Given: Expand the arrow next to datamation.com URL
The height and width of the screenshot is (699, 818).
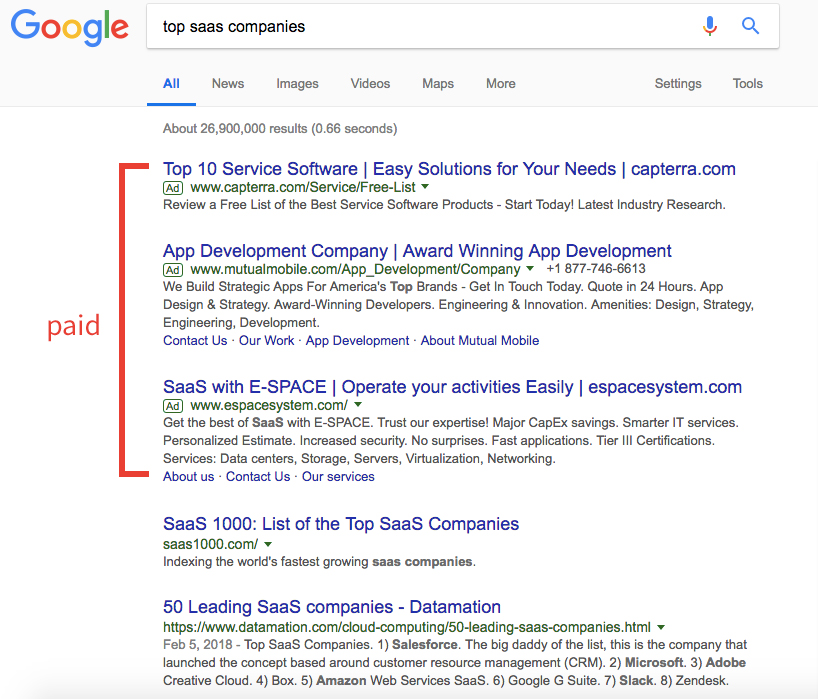Looking at the screenshot, I should point(661,627).
